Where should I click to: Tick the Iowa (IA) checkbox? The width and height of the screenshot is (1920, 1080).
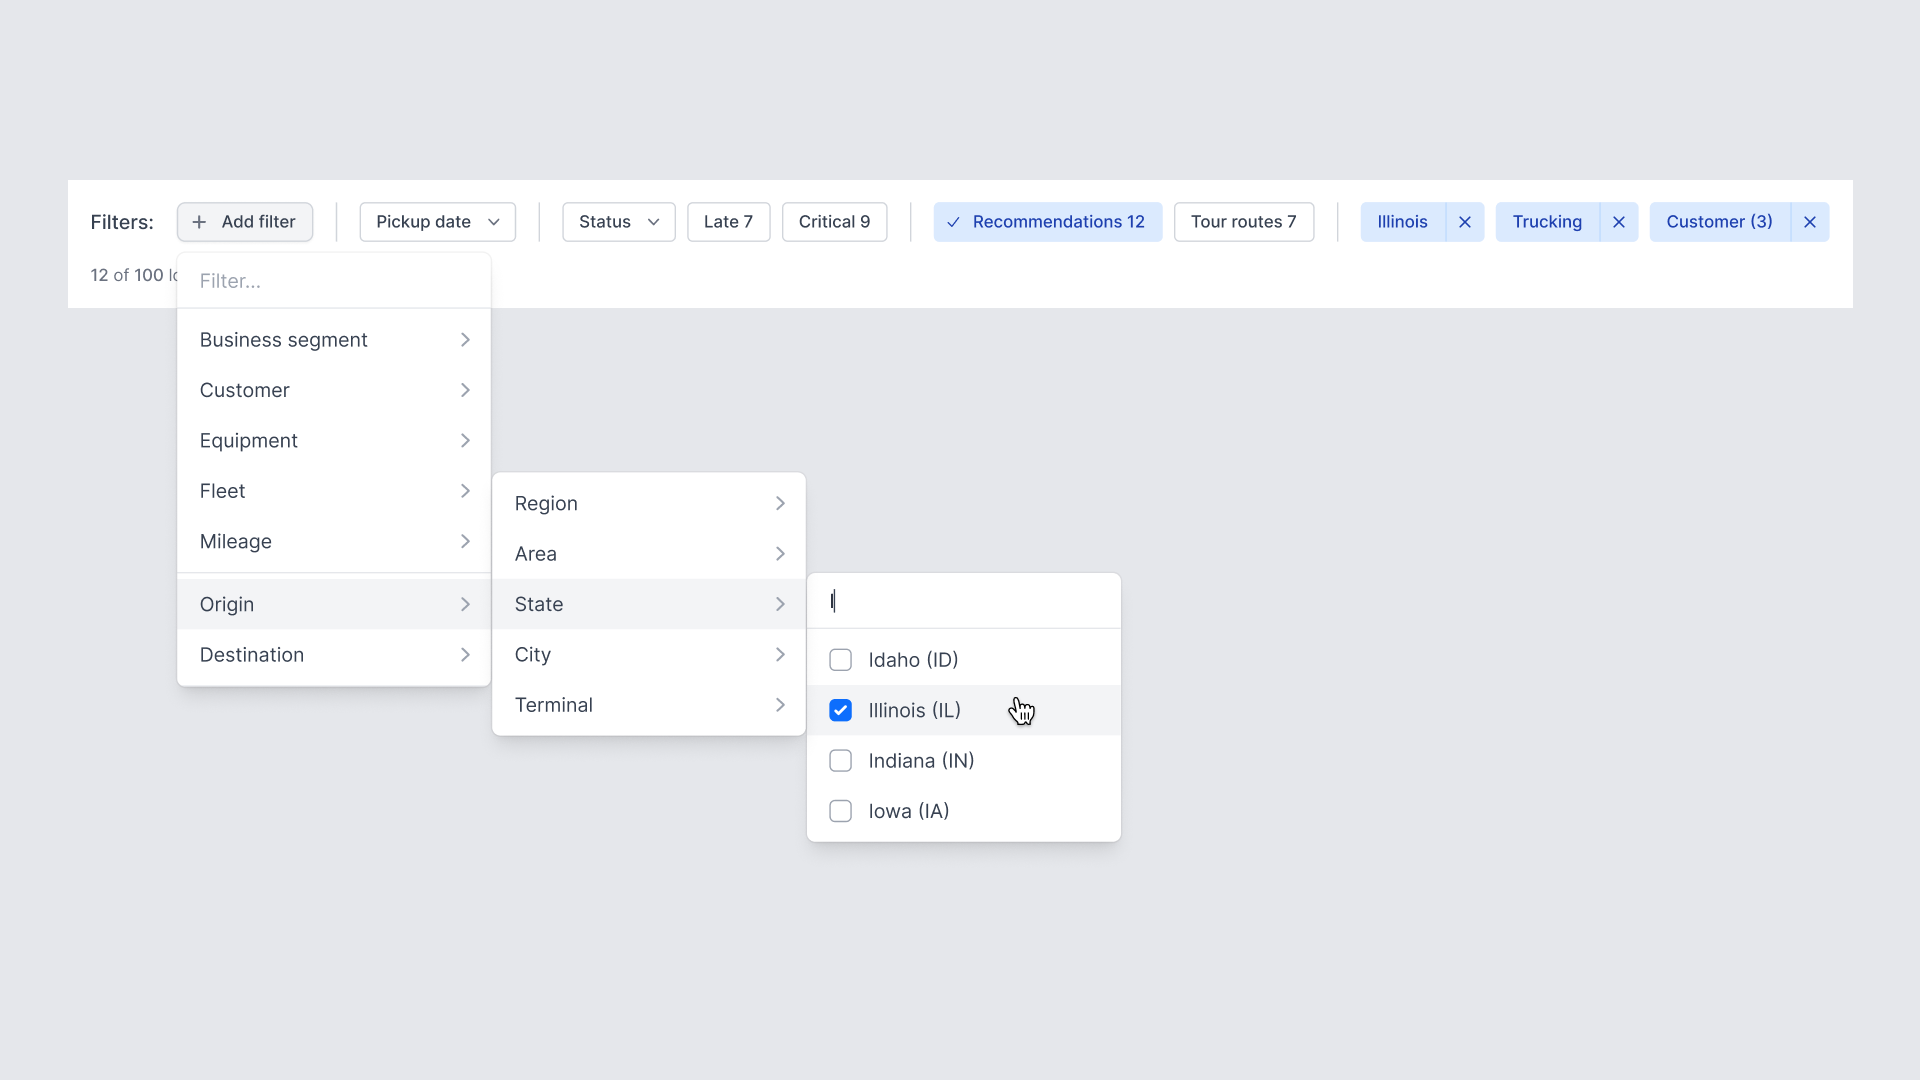(x=841, y=811)
